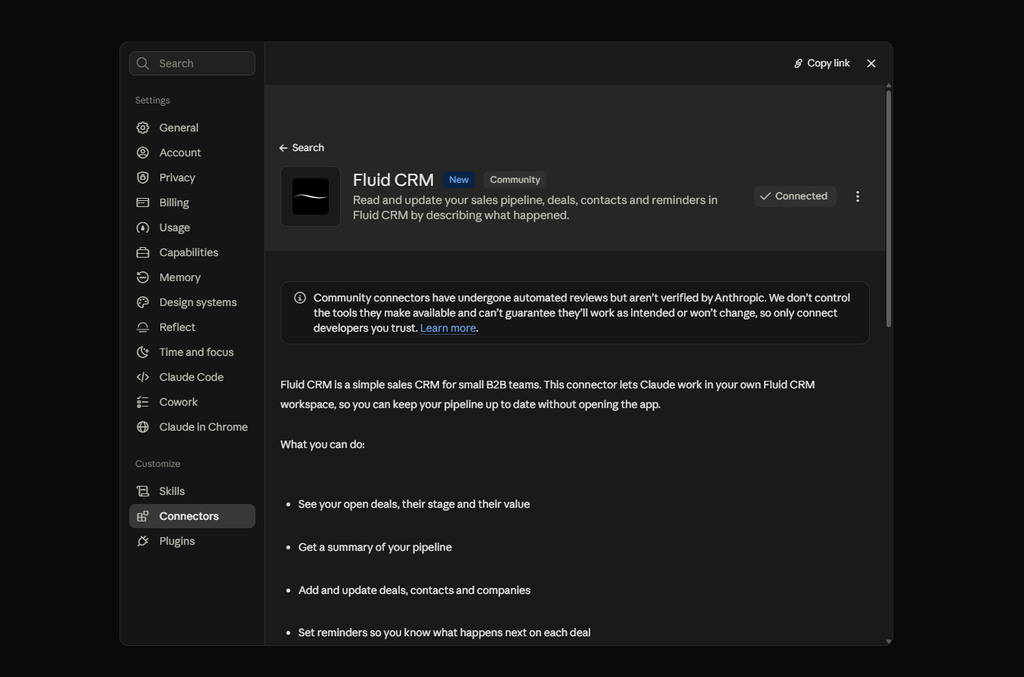Click the Design systems palette icon
This screenshot has height=677, width=1024.
(x=142, y=302)
